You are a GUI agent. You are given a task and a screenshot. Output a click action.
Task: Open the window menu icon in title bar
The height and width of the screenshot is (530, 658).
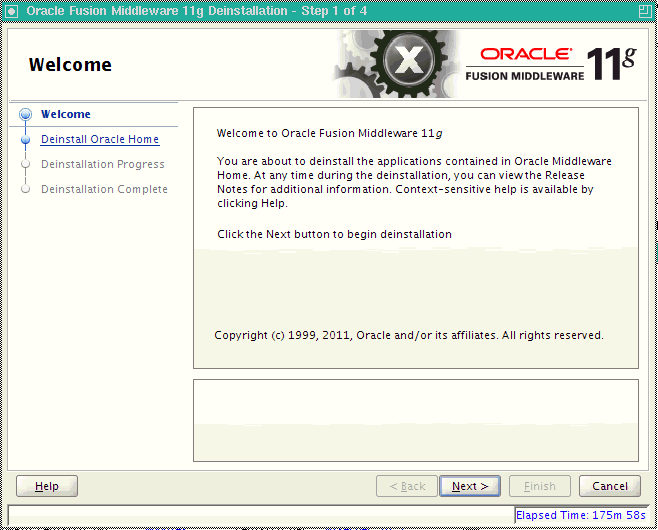11,11
